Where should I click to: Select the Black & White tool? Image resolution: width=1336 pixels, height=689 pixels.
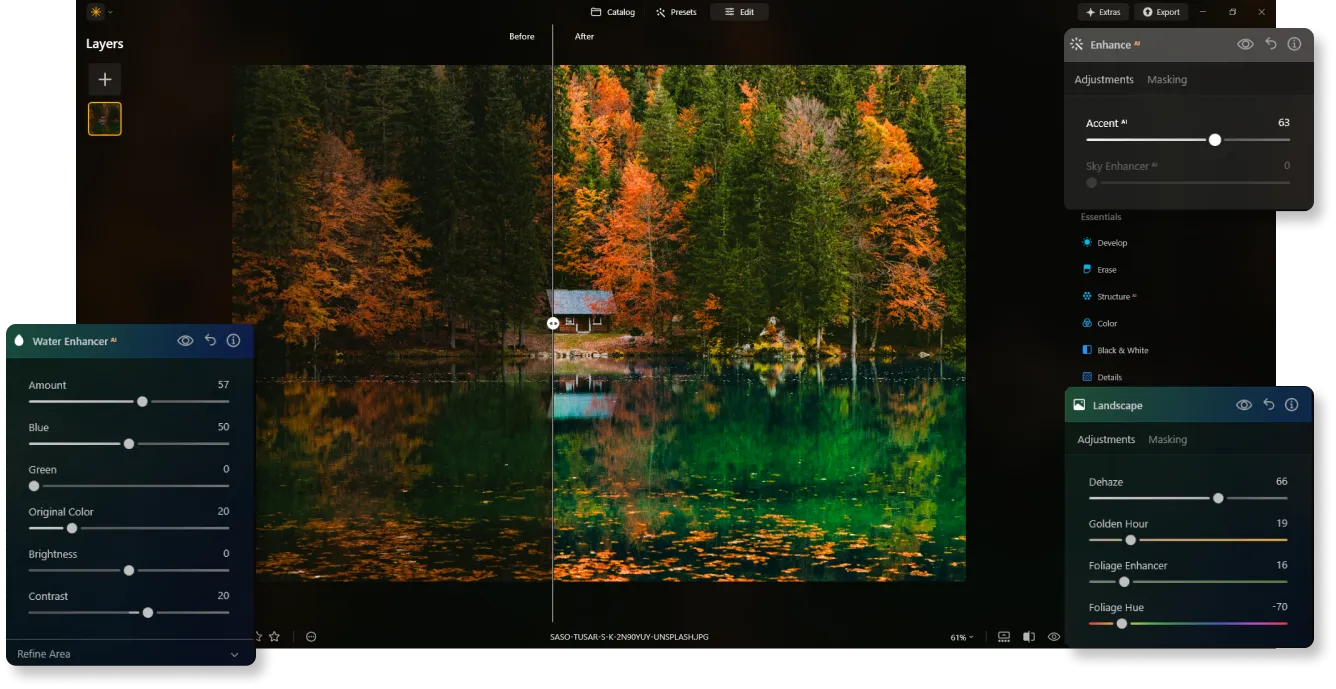click(x=1122, y=351)
